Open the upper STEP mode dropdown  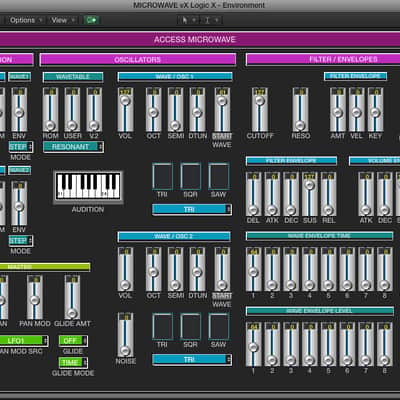coord(21,147)
